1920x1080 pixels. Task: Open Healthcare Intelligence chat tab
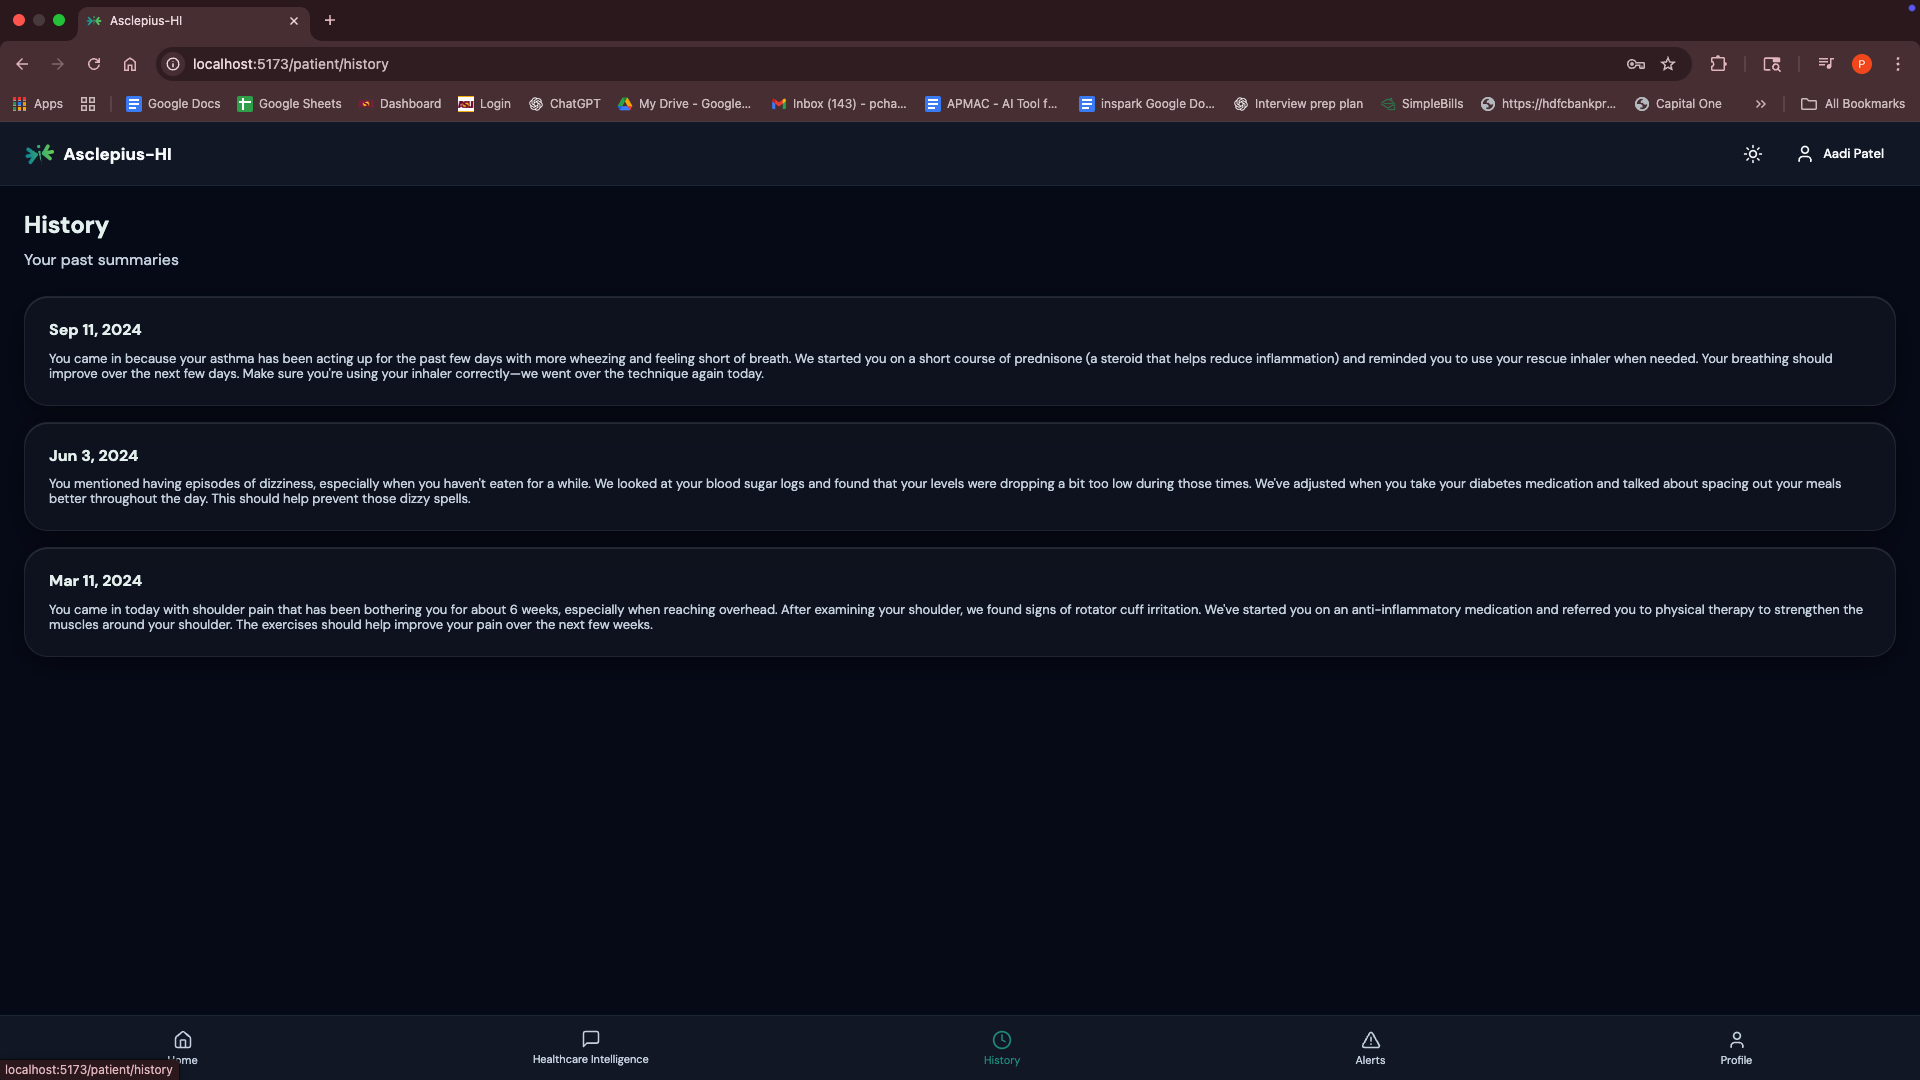point(590,1046)
